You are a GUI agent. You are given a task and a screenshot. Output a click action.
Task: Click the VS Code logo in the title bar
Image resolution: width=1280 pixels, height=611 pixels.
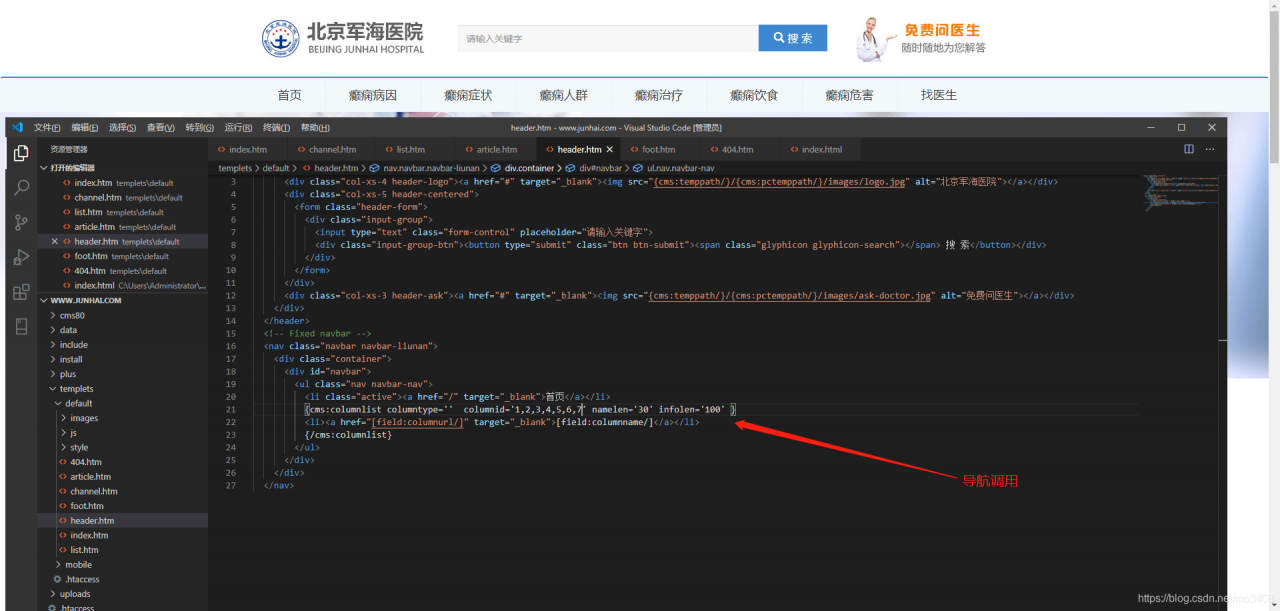pyautogui.click(x=17, y=127)
